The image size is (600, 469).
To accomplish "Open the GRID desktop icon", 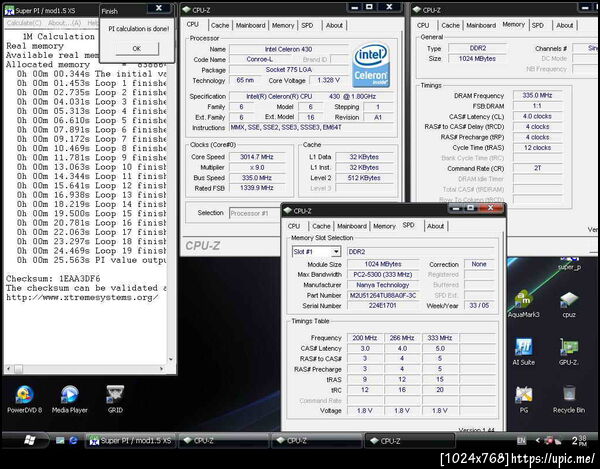I will click(x=115, y=399).
